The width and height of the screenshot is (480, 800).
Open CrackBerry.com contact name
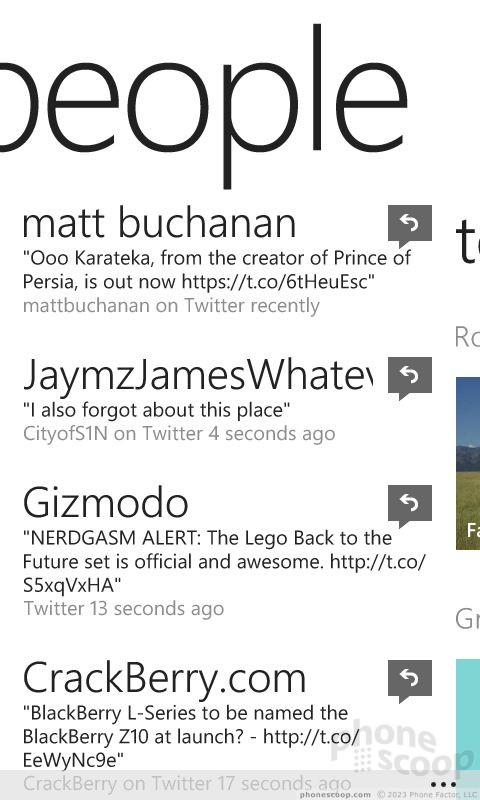coord(164,679)
